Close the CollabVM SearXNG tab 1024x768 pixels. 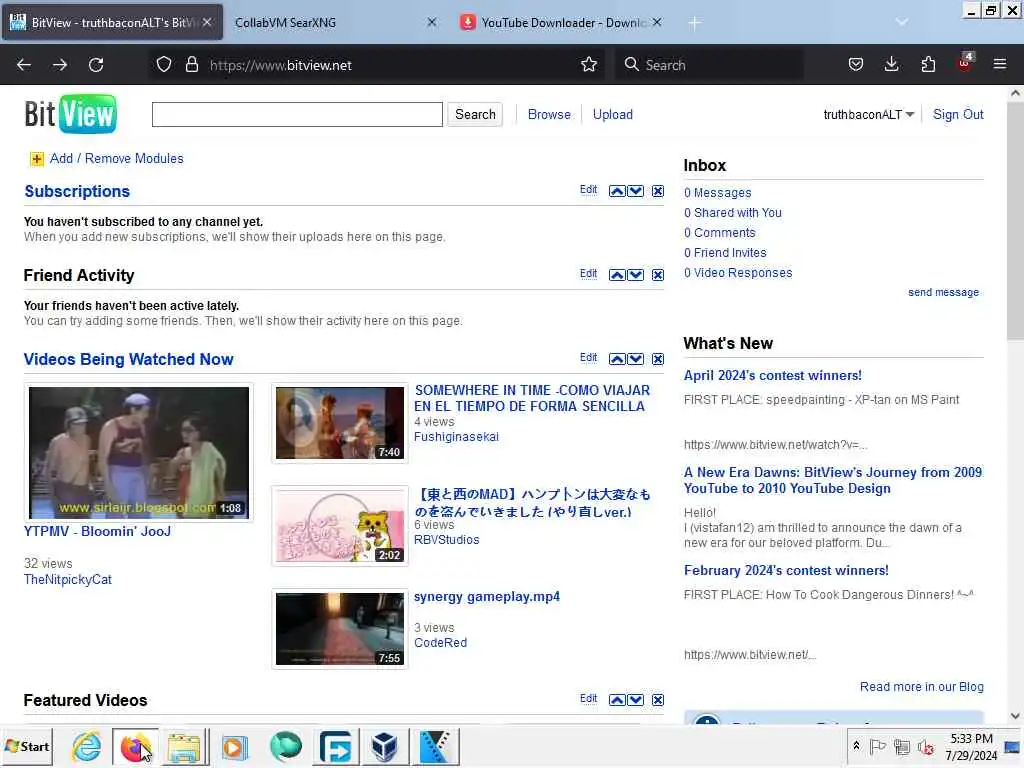point(432,22)
